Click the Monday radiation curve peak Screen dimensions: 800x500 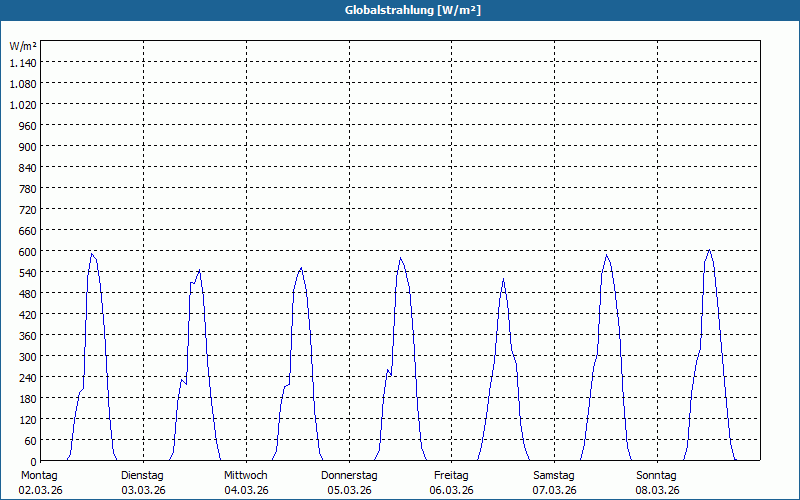pyautogui.click(x=92, y=254)
